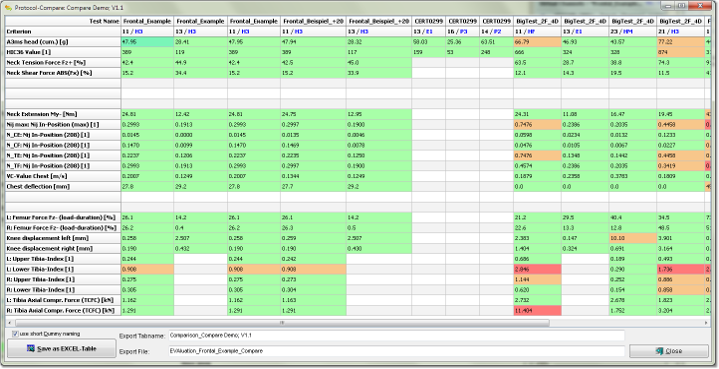
Task: Toggle use short Dummy naming checkbox
Action: coord(15,334)
